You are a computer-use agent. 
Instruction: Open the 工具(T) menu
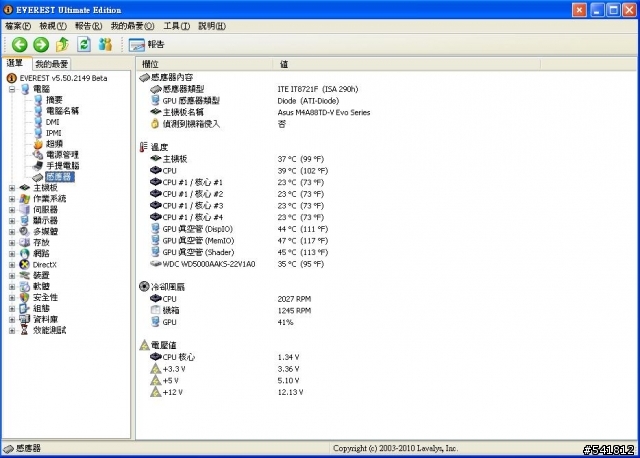coord(176,26)
